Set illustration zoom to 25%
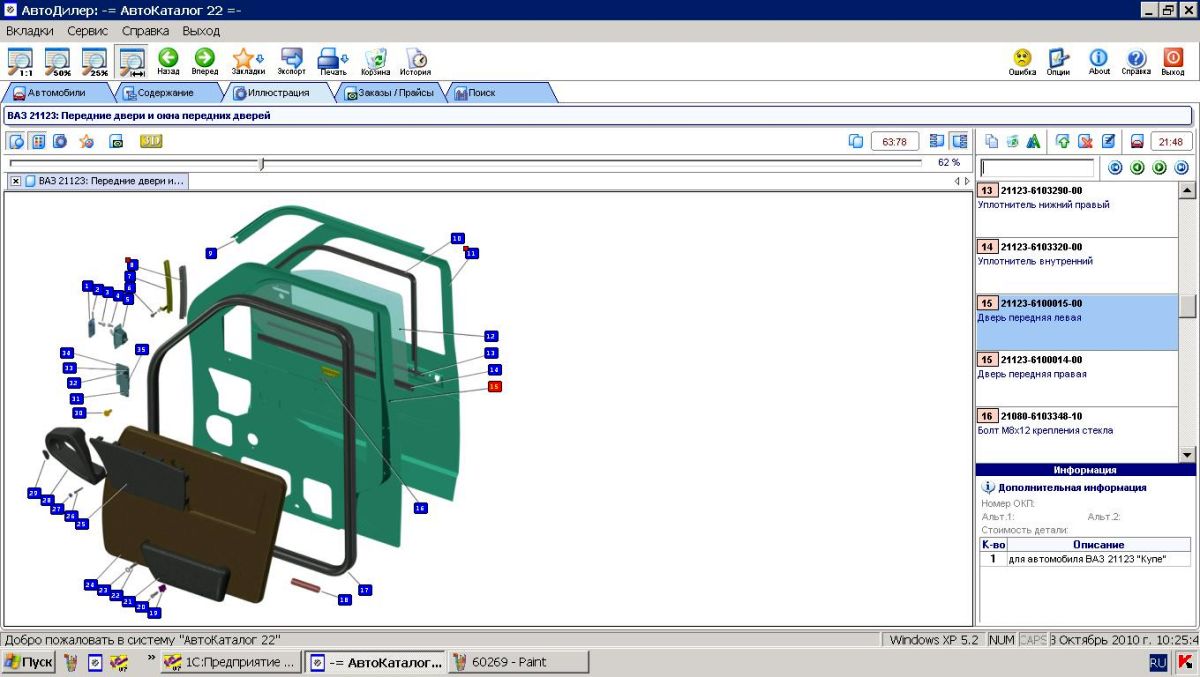The height and width of the screenshot is (677, 1200). point(94,62)
